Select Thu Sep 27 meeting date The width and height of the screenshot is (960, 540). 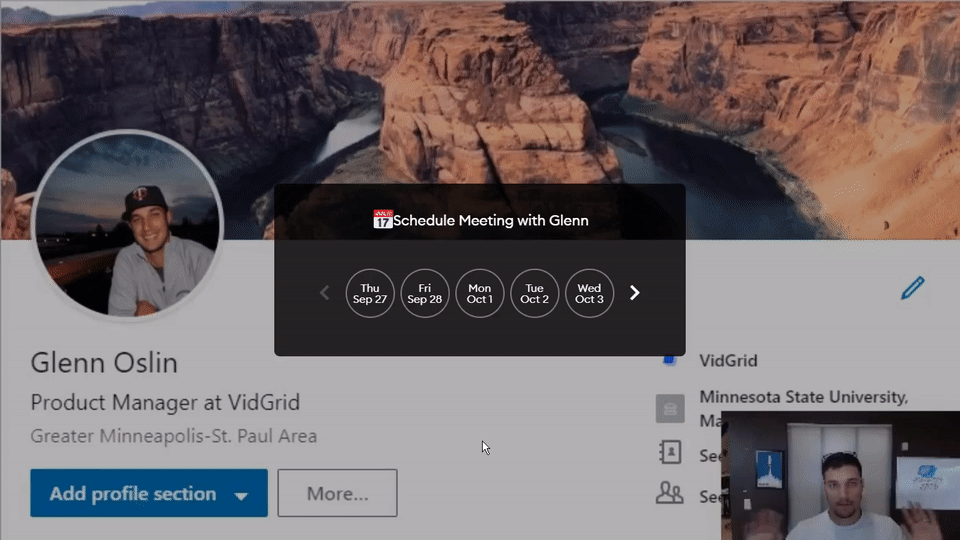pyautogui.click(x=370, y=293)
